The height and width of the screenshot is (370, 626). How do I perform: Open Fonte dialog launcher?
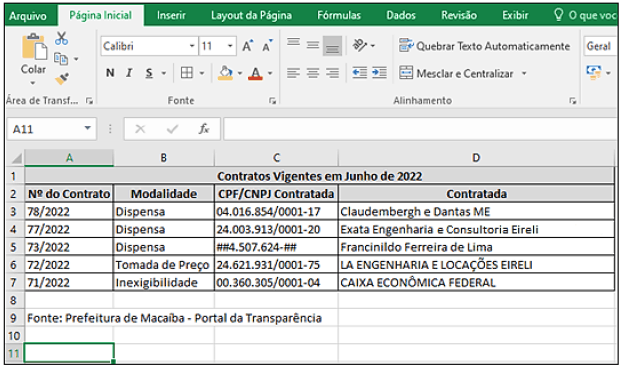pos(272,101)
